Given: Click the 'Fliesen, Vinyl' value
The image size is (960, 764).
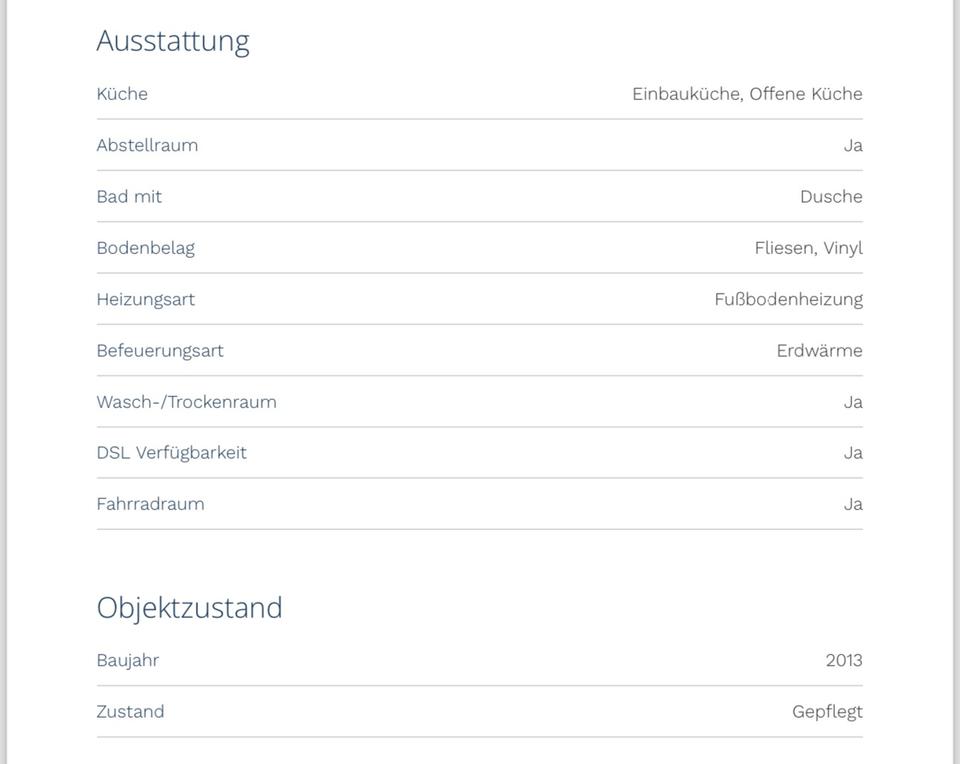Looking at the screenshot, I should (808, 248).
